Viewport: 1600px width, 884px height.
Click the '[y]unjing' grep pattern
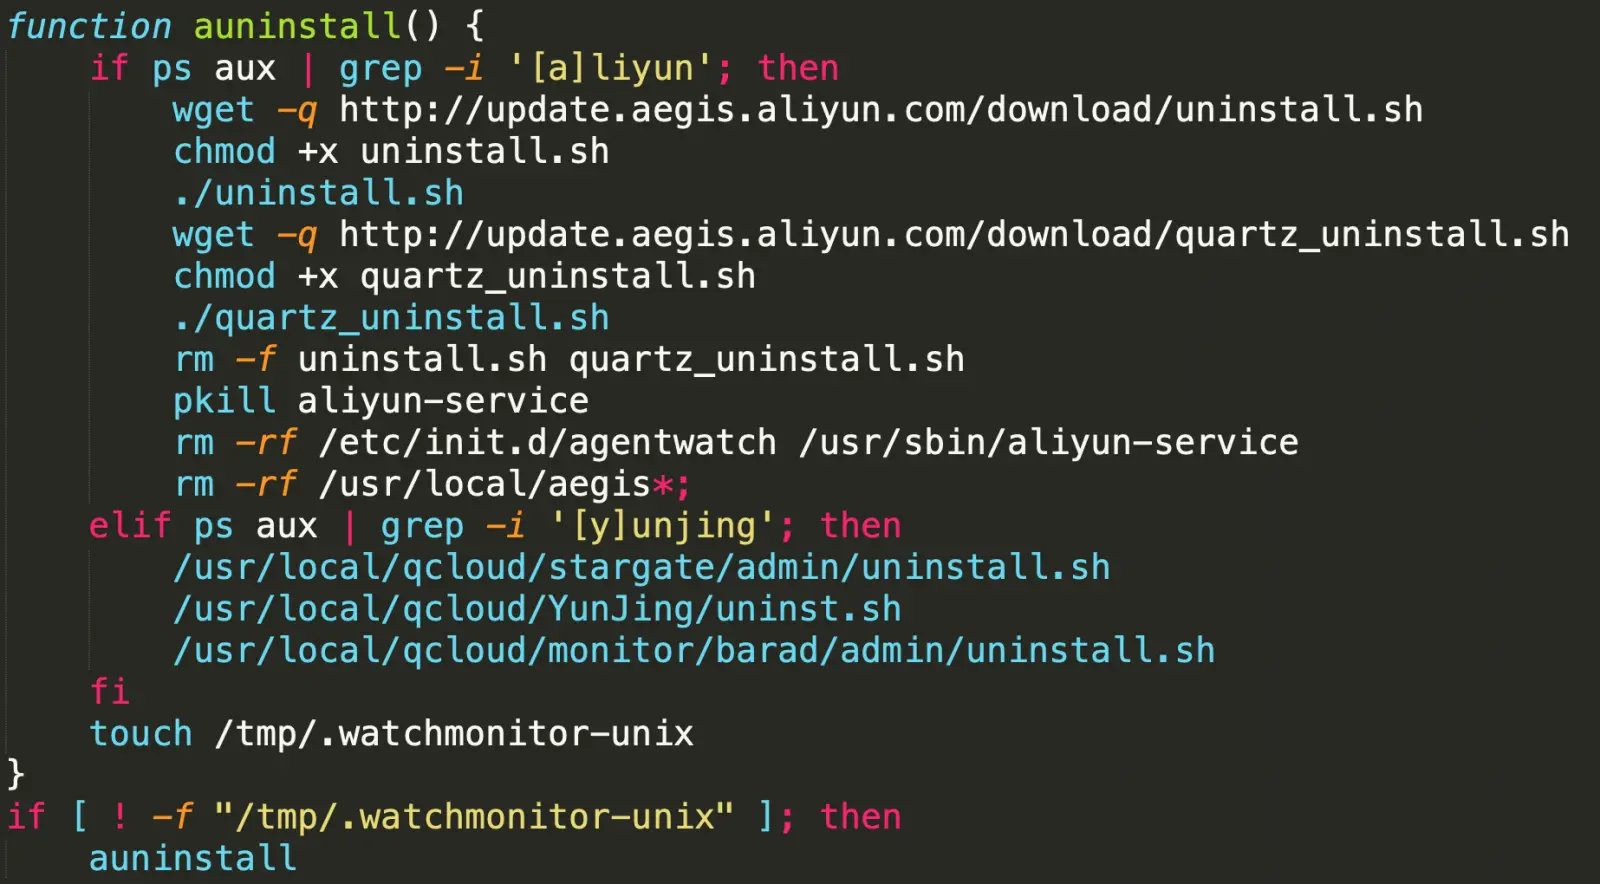pos(663,526)
